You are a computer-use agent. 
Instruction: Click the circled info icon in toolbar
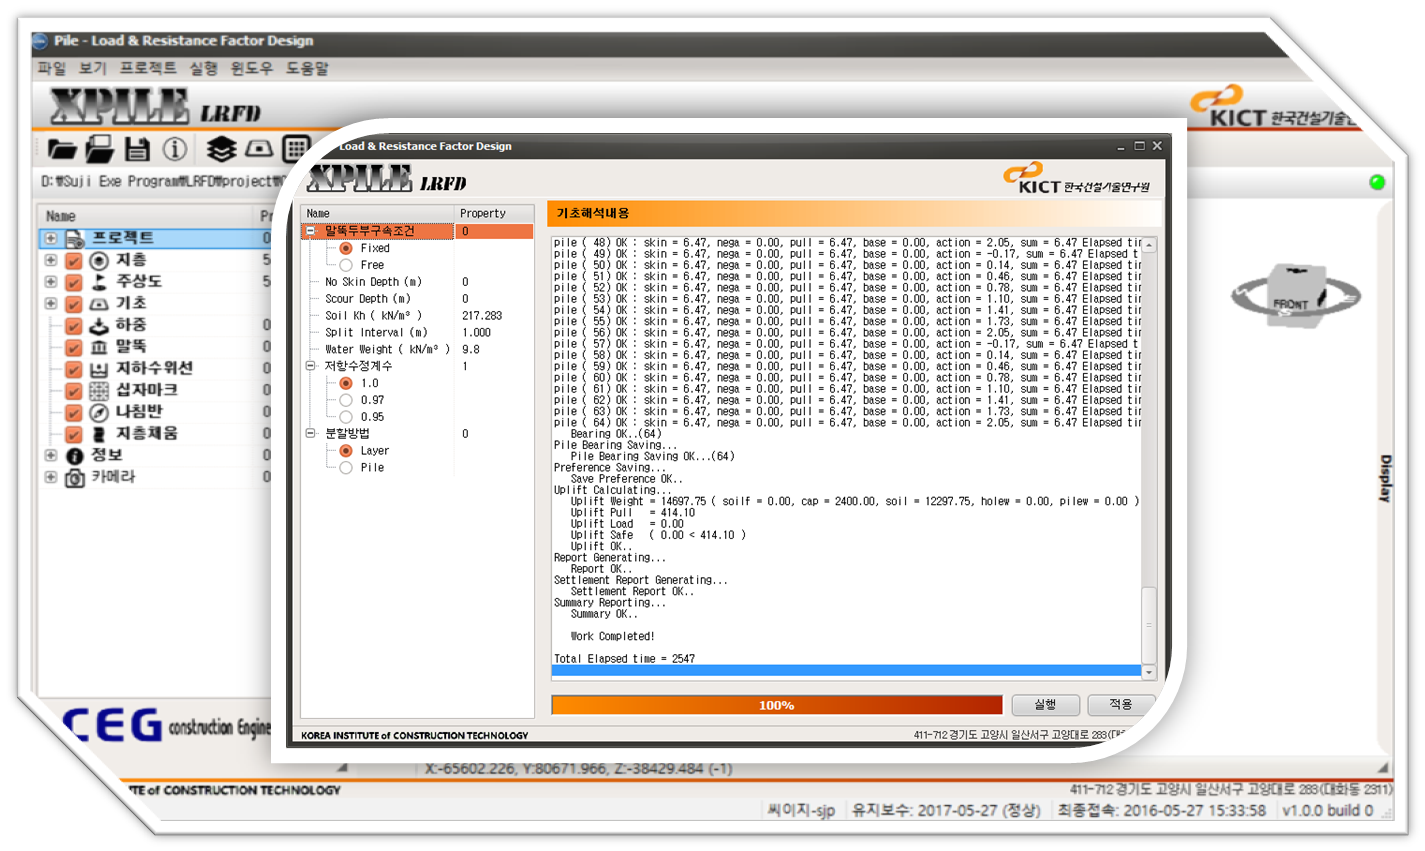pos(175,150)
